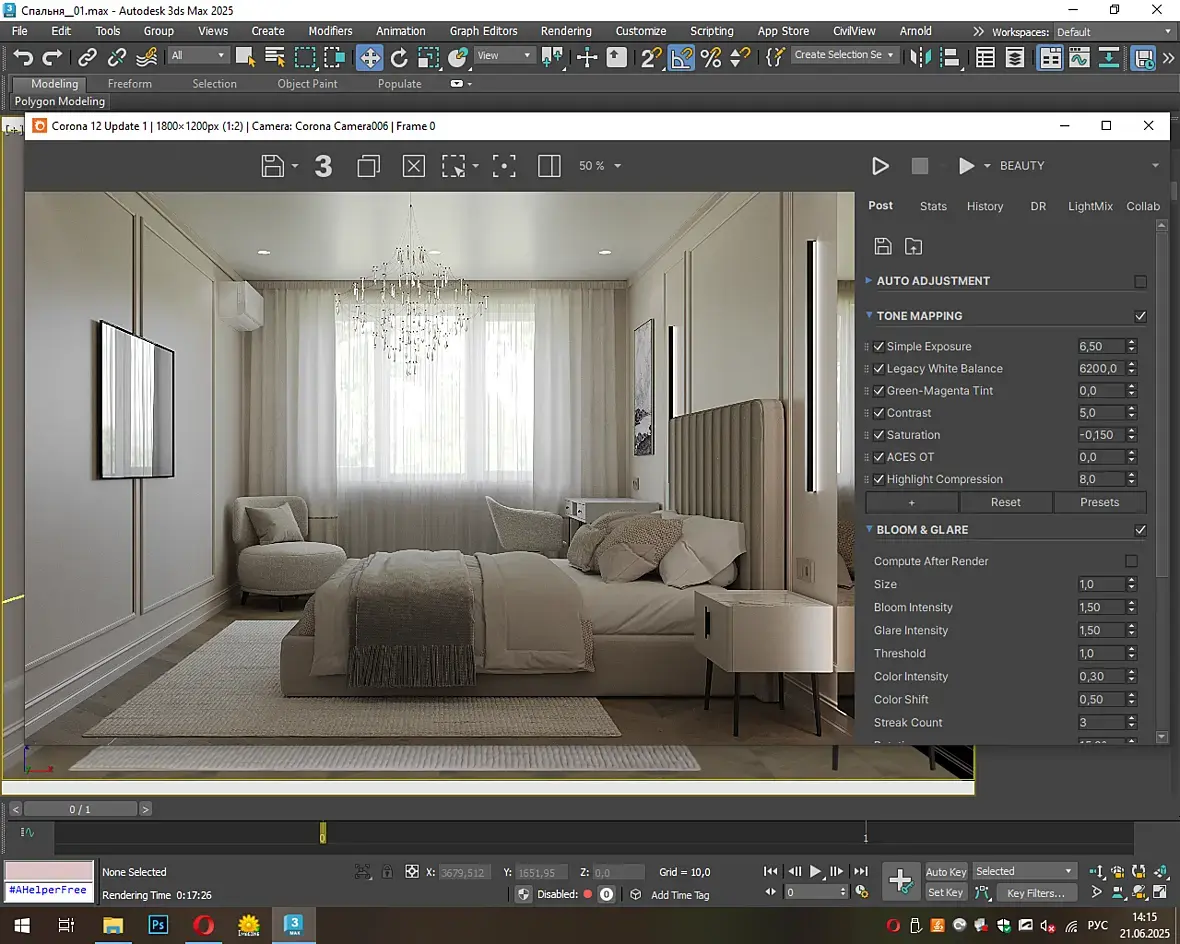Enable the Auto Adjustment checkbox
This screenshot has width=1180, height=944.
point(1141,282)
